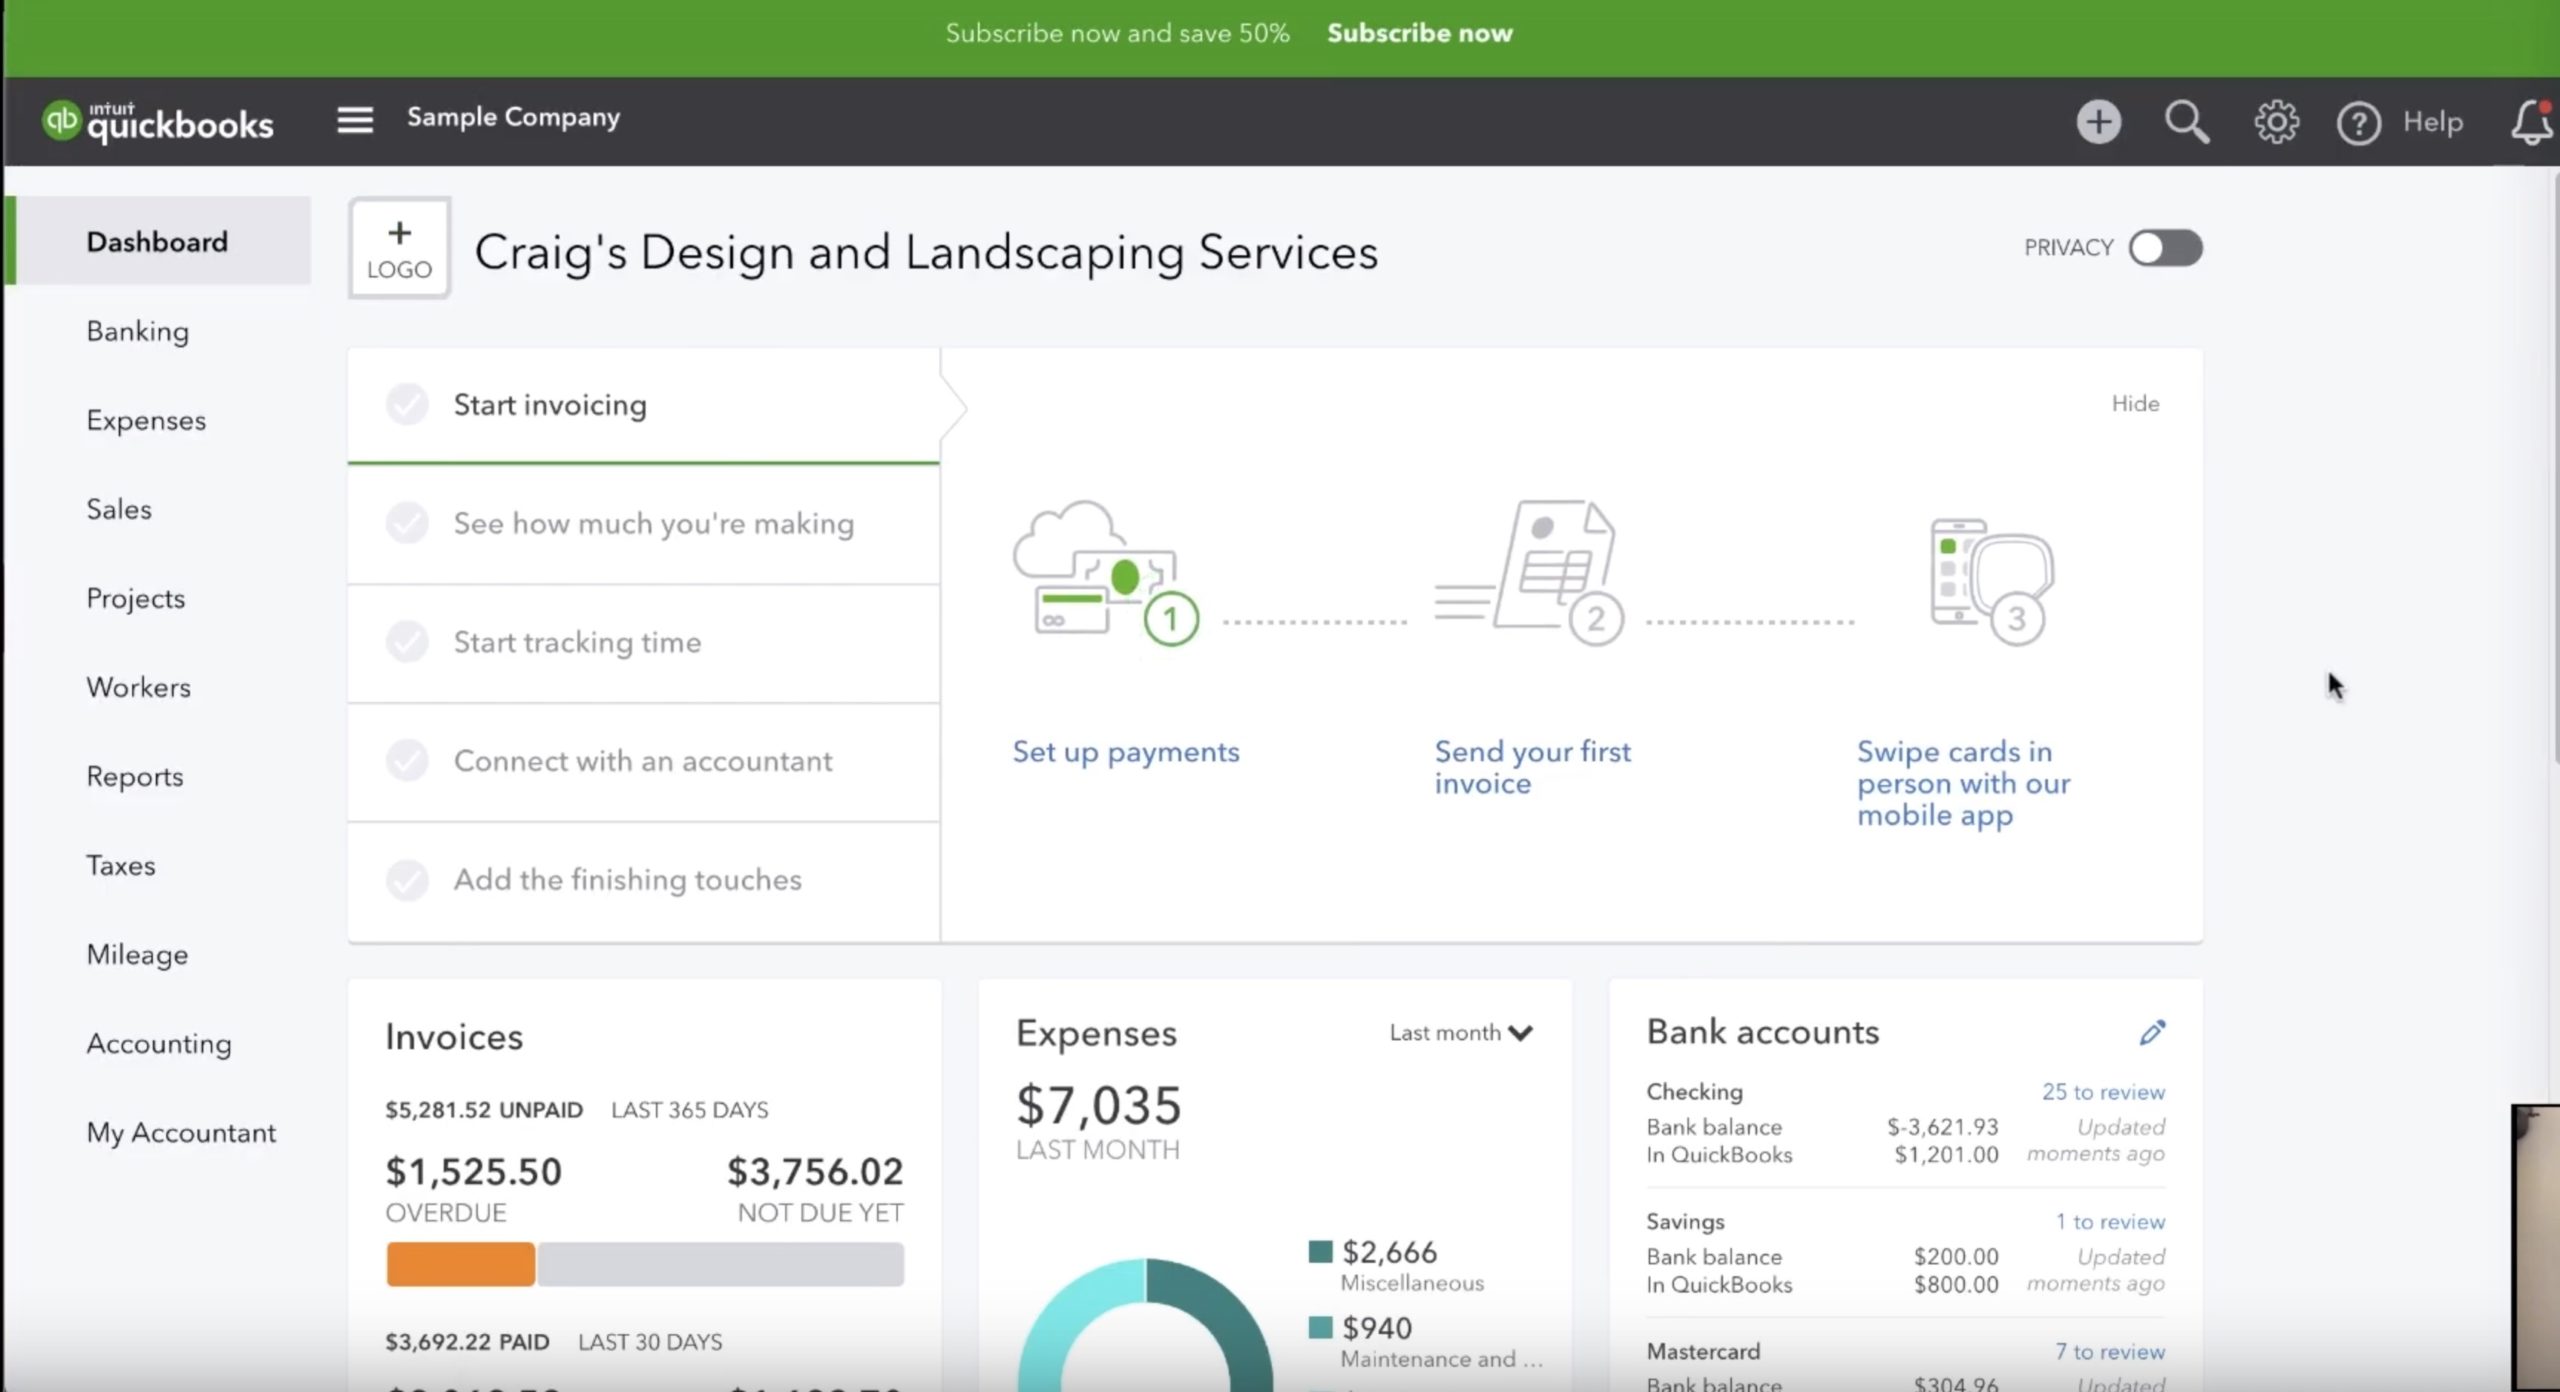Open the Last month expenses dropdown

pos(1461,1033)
